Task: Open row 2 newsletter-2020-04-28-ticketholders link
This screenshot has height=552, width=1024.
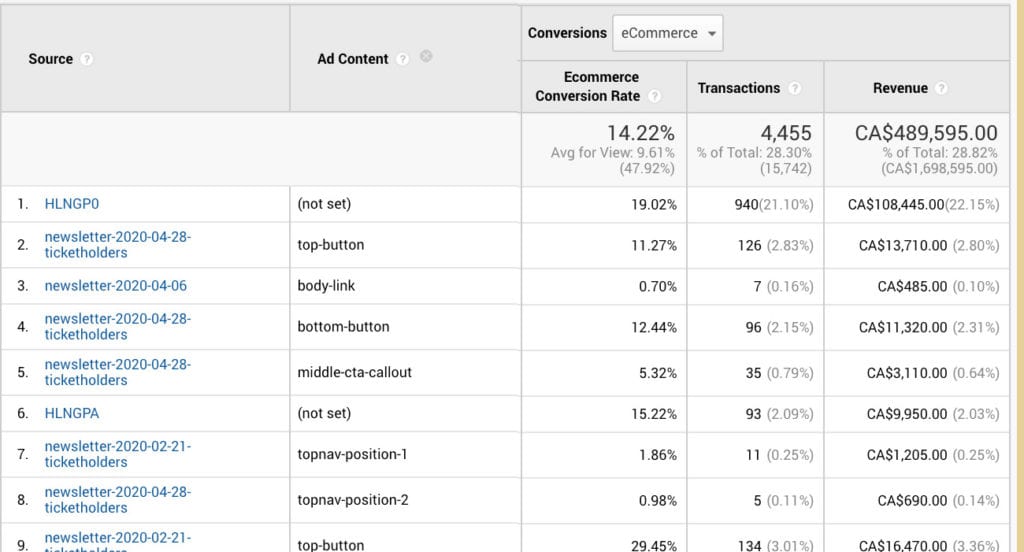Action: click(x=117, y=245)
